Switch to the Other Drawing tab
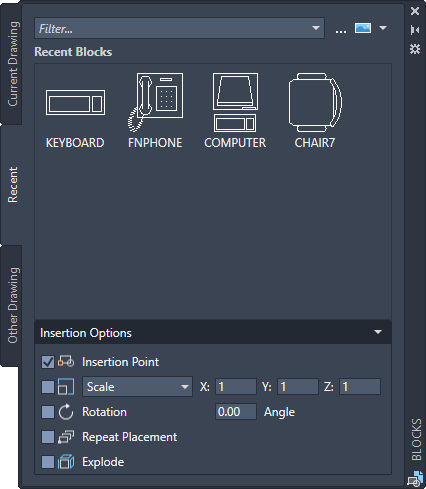Screen dimensions: 426x489 (12, 305)
